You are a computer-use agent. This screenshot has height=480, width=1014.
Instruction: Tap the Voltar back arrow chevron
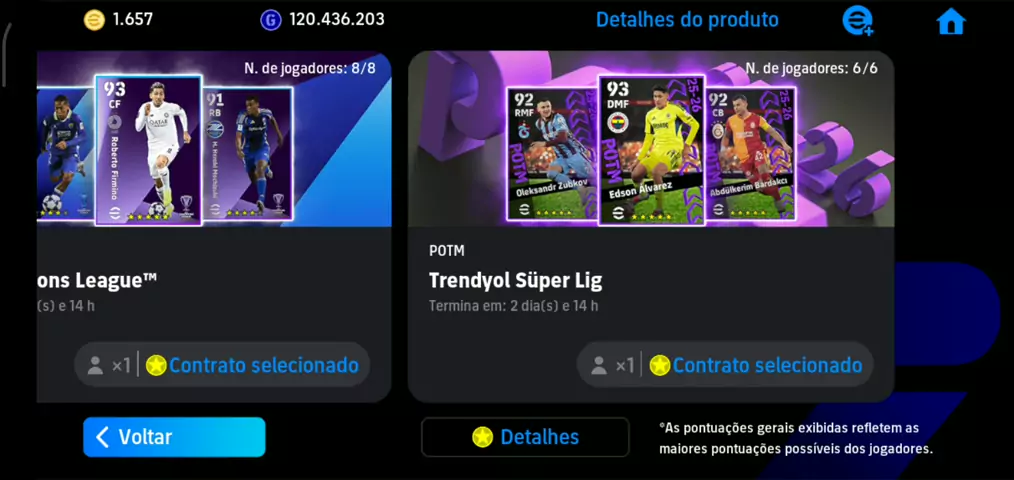point(102,437)
